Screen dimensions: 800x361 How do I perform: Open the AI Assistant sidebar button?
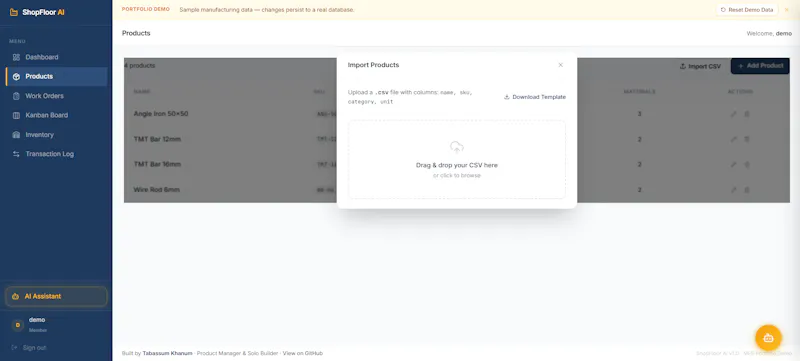(56, 296)
